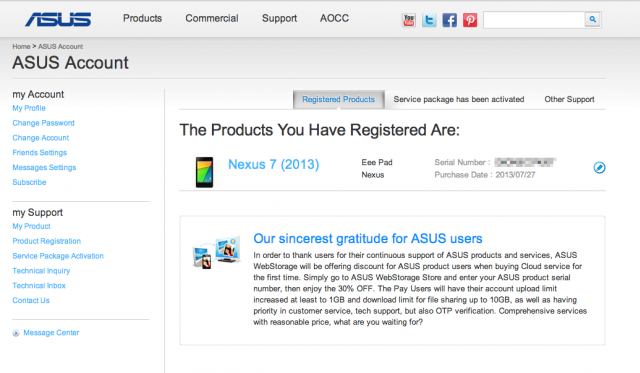This screenshot has width=640, height=373.
Task: Focus the site search input field
Action: click(534, 20)
